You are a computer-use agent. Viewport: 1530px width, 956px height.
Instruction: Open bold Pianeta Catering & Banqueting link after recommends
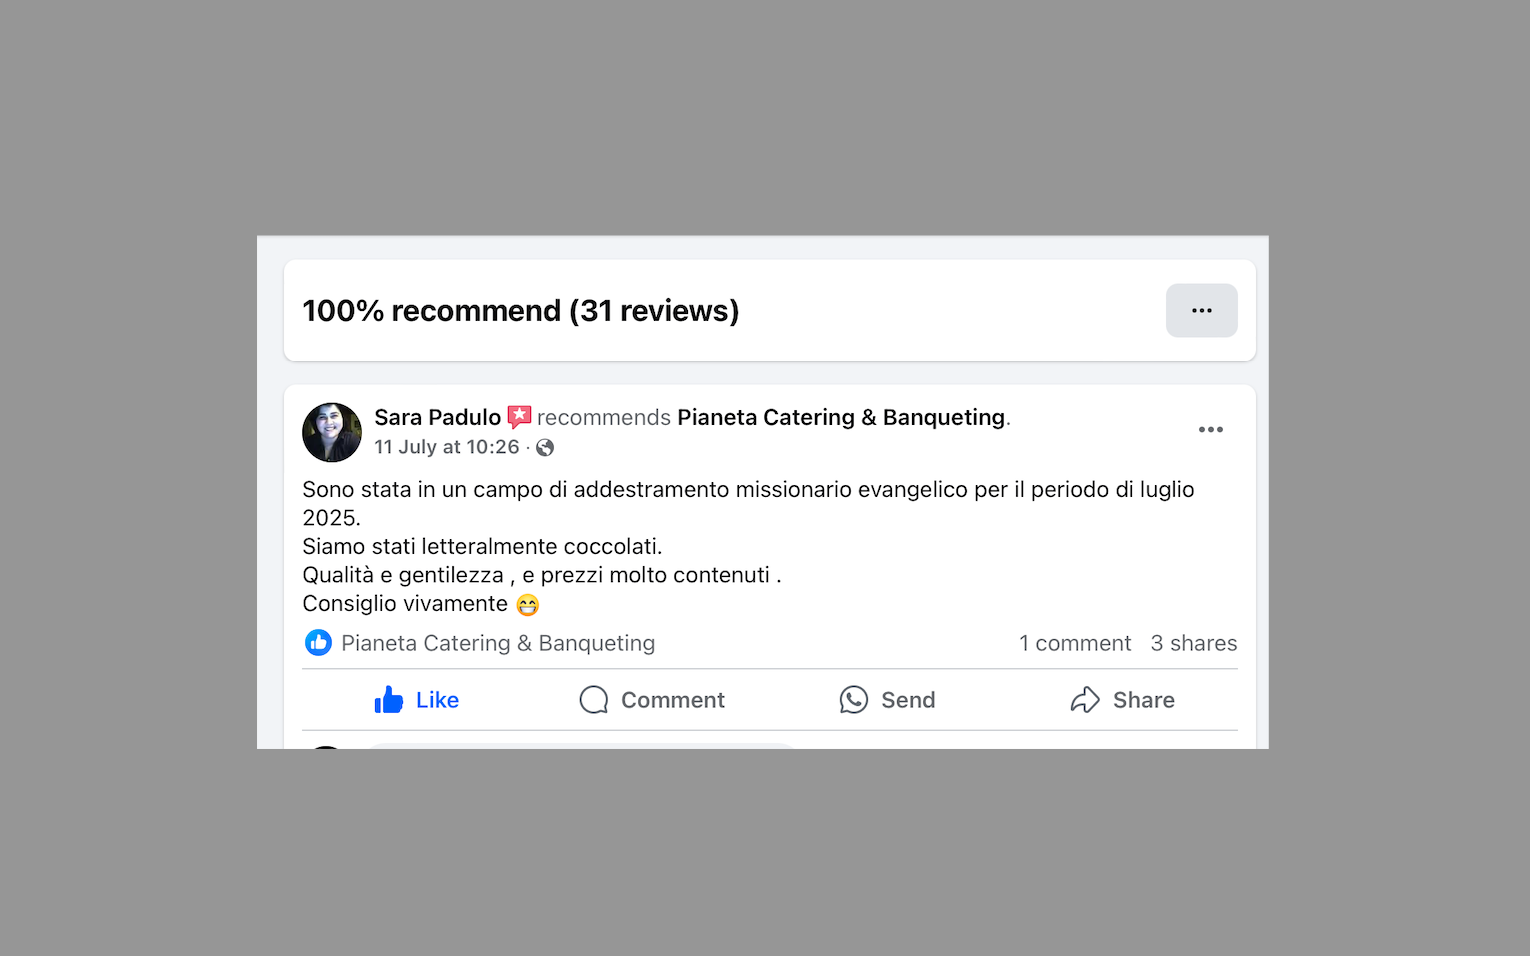[841, 417]
